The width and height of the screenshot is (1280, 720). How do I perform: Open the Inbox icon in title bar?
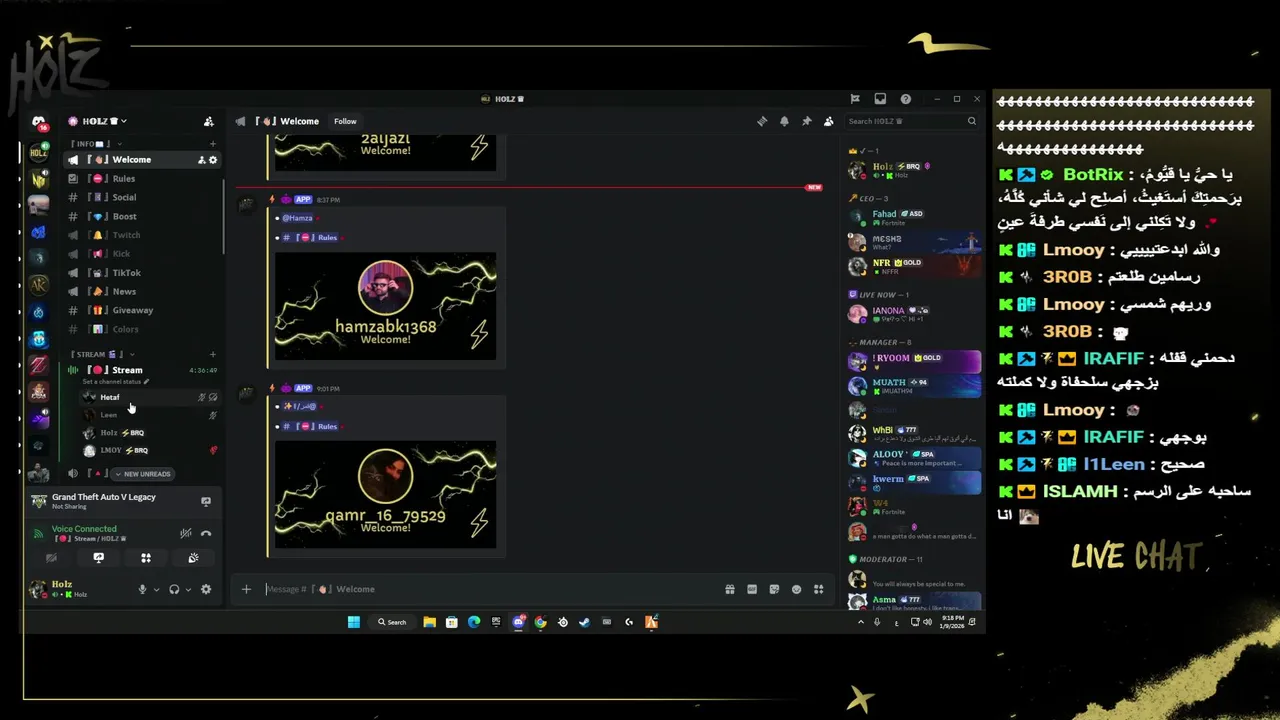pos(880,99)
